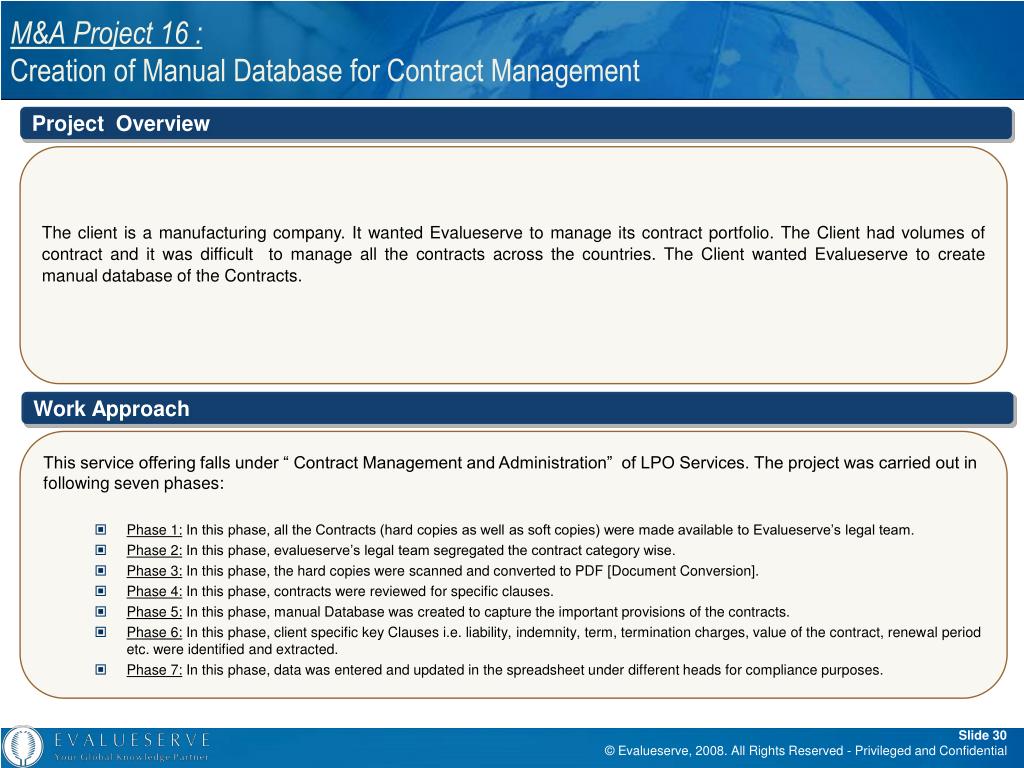Click the bullet icon beside Phase 7
The width and height of the screenshot is (1024, 768).
coord(101,669)
